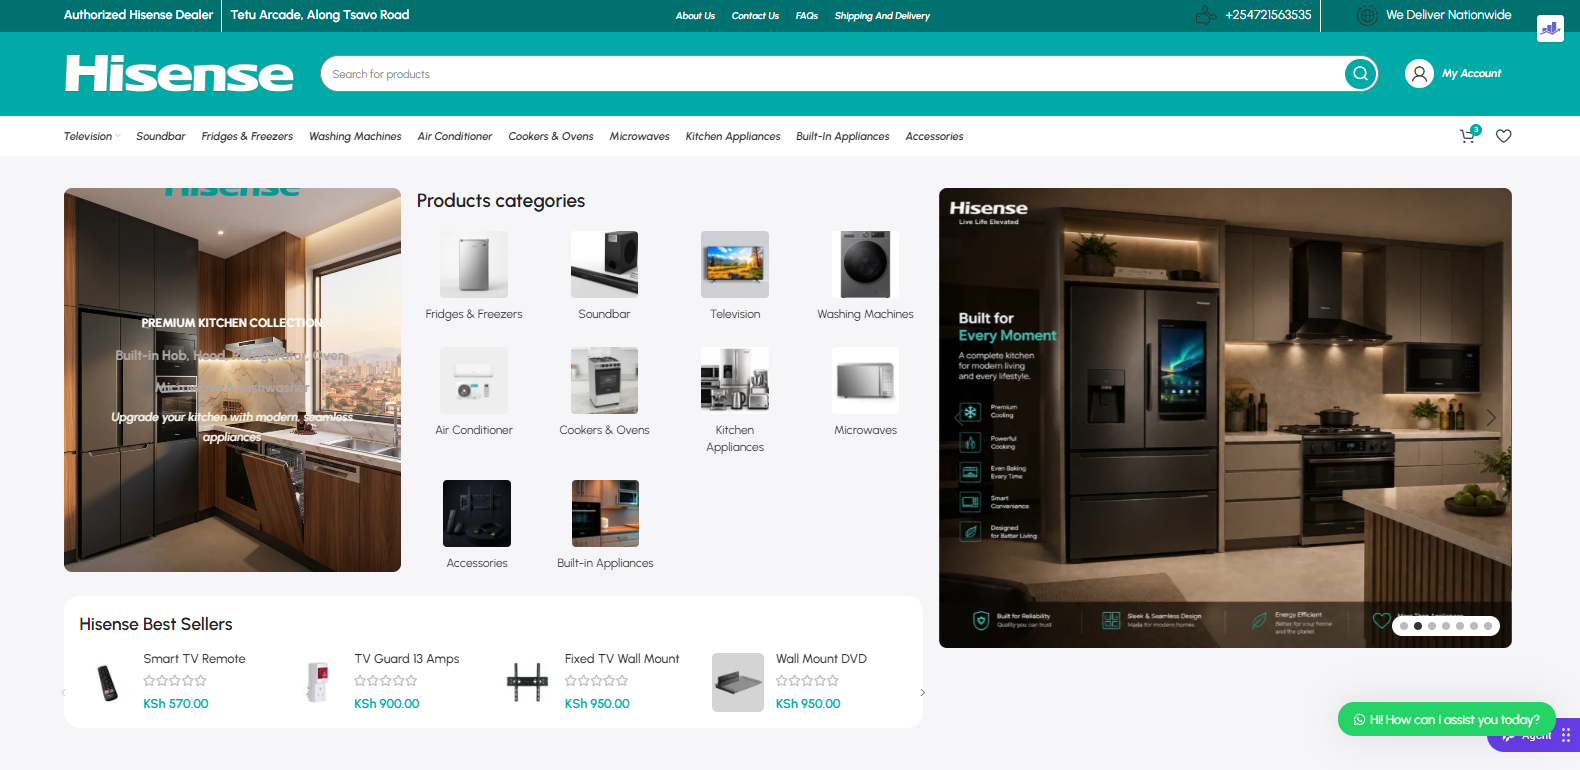Viewport: 1580px width, 770px height.
Task: Open Accessories in the navigation menu
Action: (x=934, y=136)
